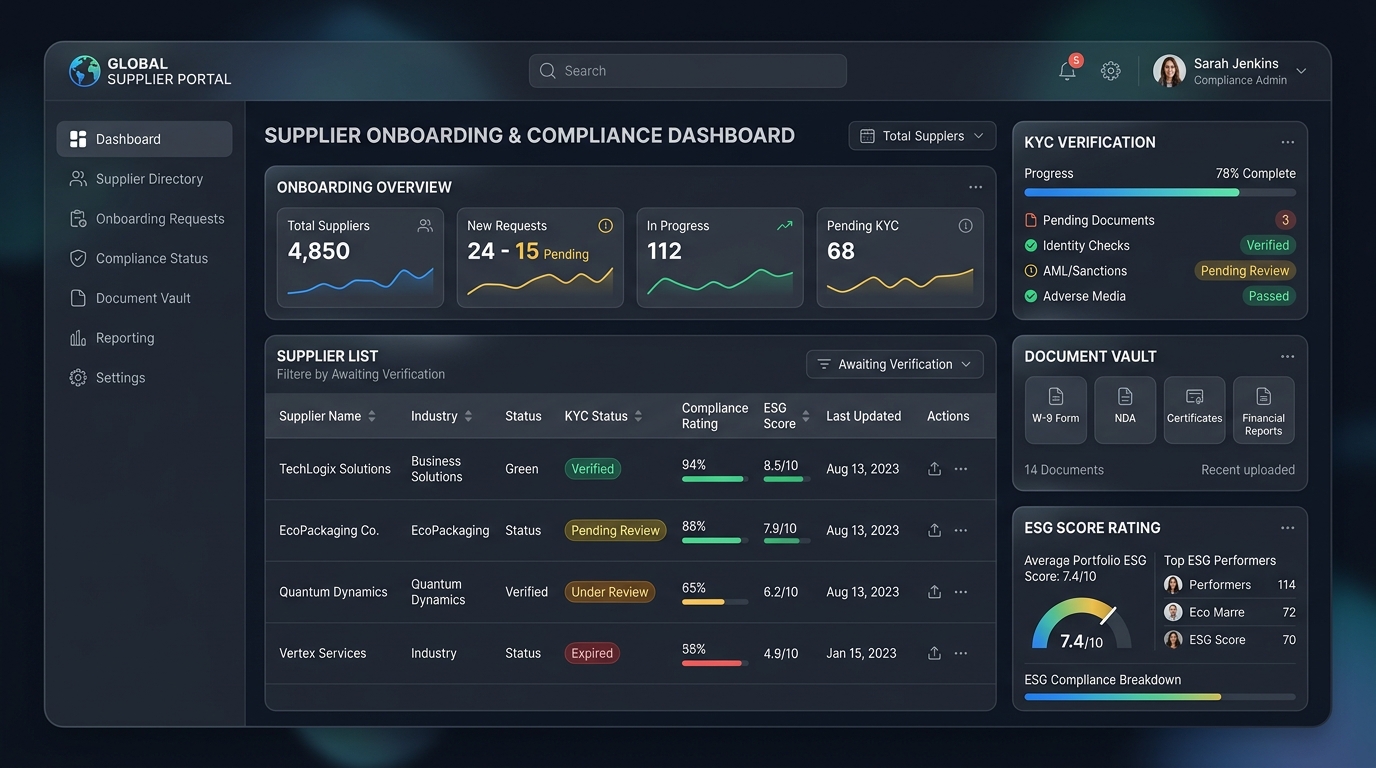Open settings gear in the top bar
The image size is (1376, 768).
click(x=1110, y=71)
